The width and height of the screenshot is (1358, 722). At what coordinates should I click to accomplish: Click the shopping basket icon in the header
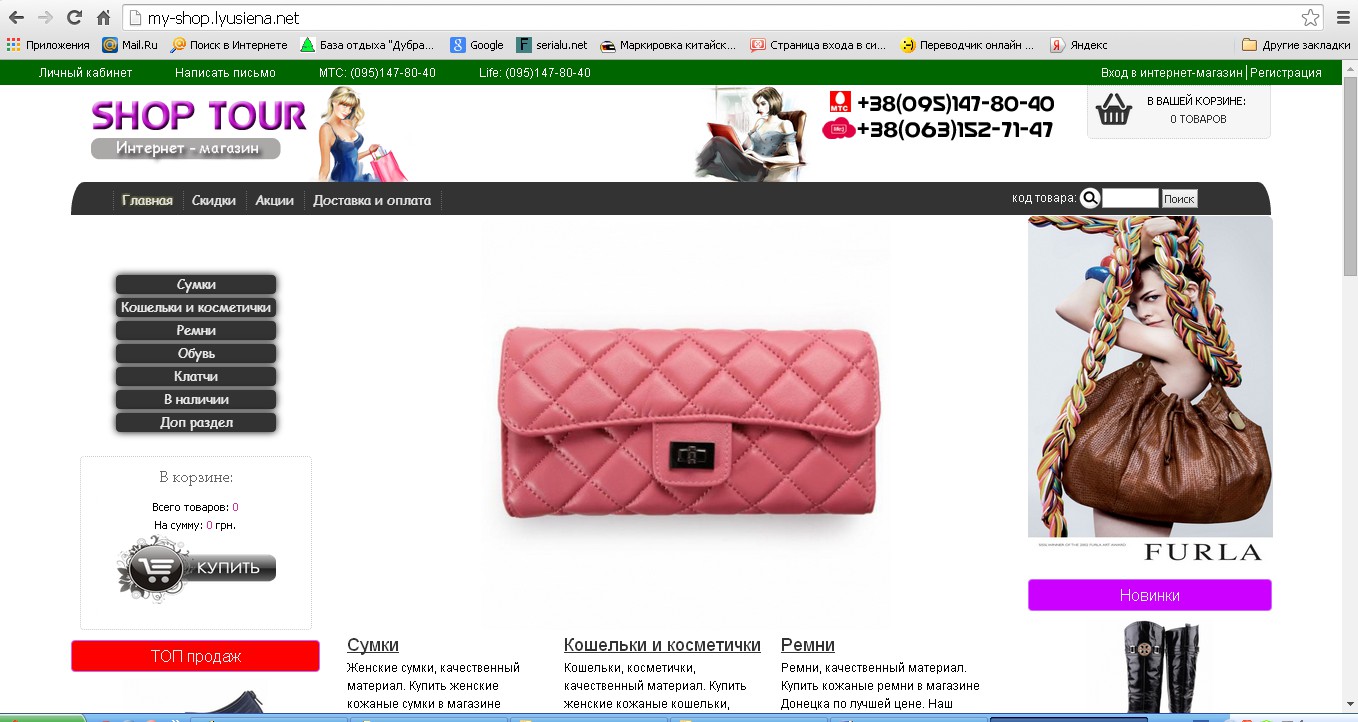(x=1113, y=109)
